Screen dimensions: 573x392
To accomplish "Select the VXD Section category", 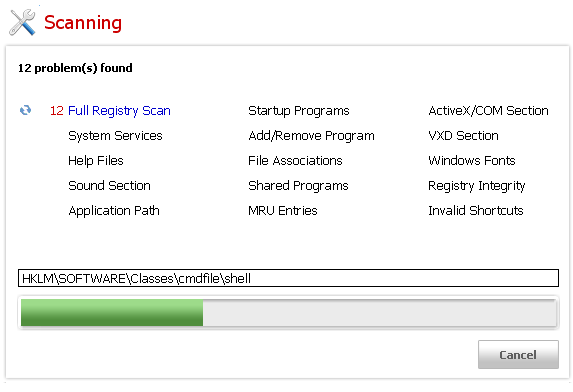I will pyautogui.click(x=463, y=136).
